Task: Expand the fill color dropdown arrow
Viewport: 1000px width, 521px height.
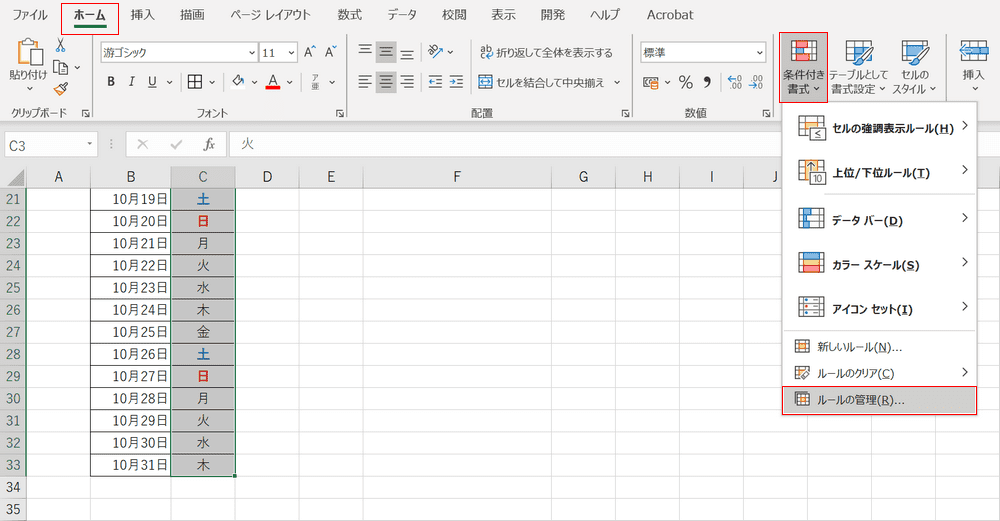Action: coord(254,82)
